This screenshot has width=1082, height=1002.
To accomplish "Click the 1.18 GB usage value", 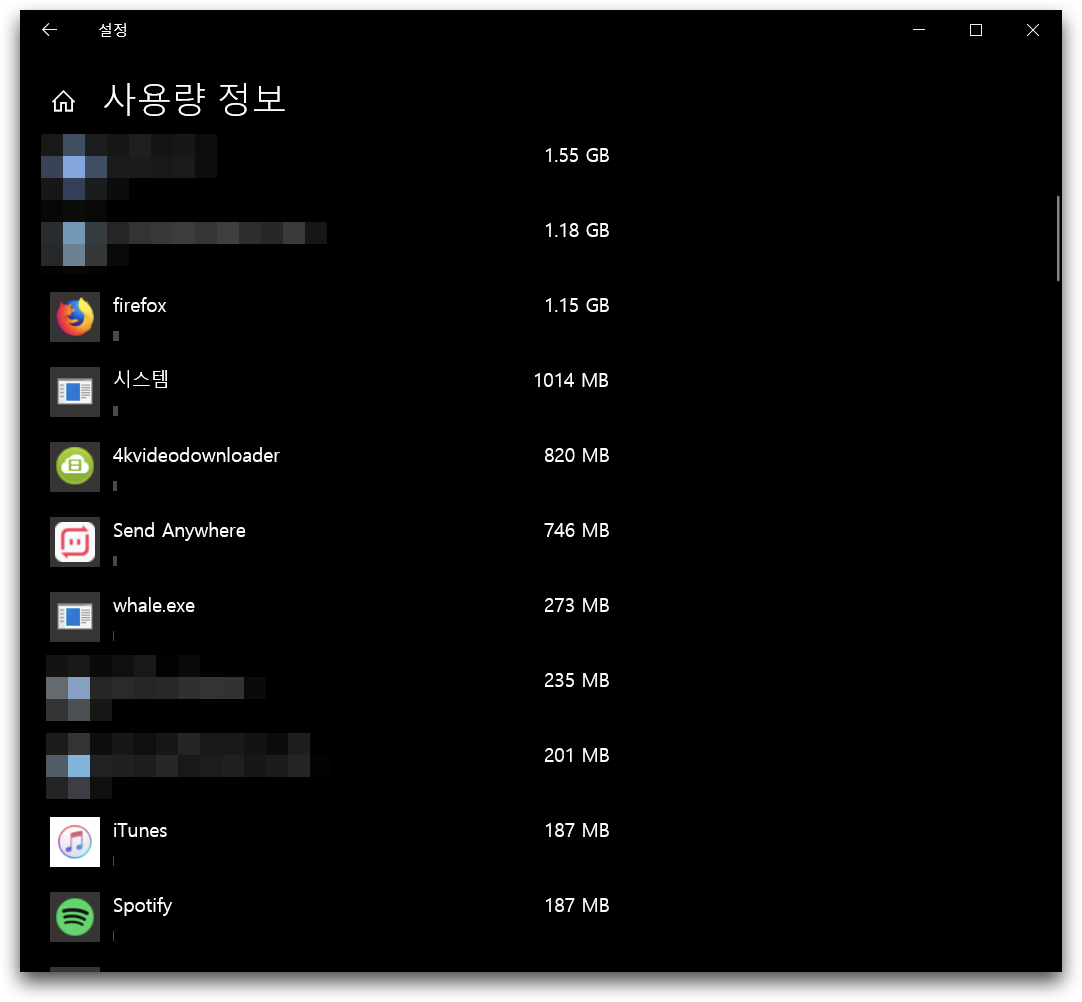I will coord(577,230).
